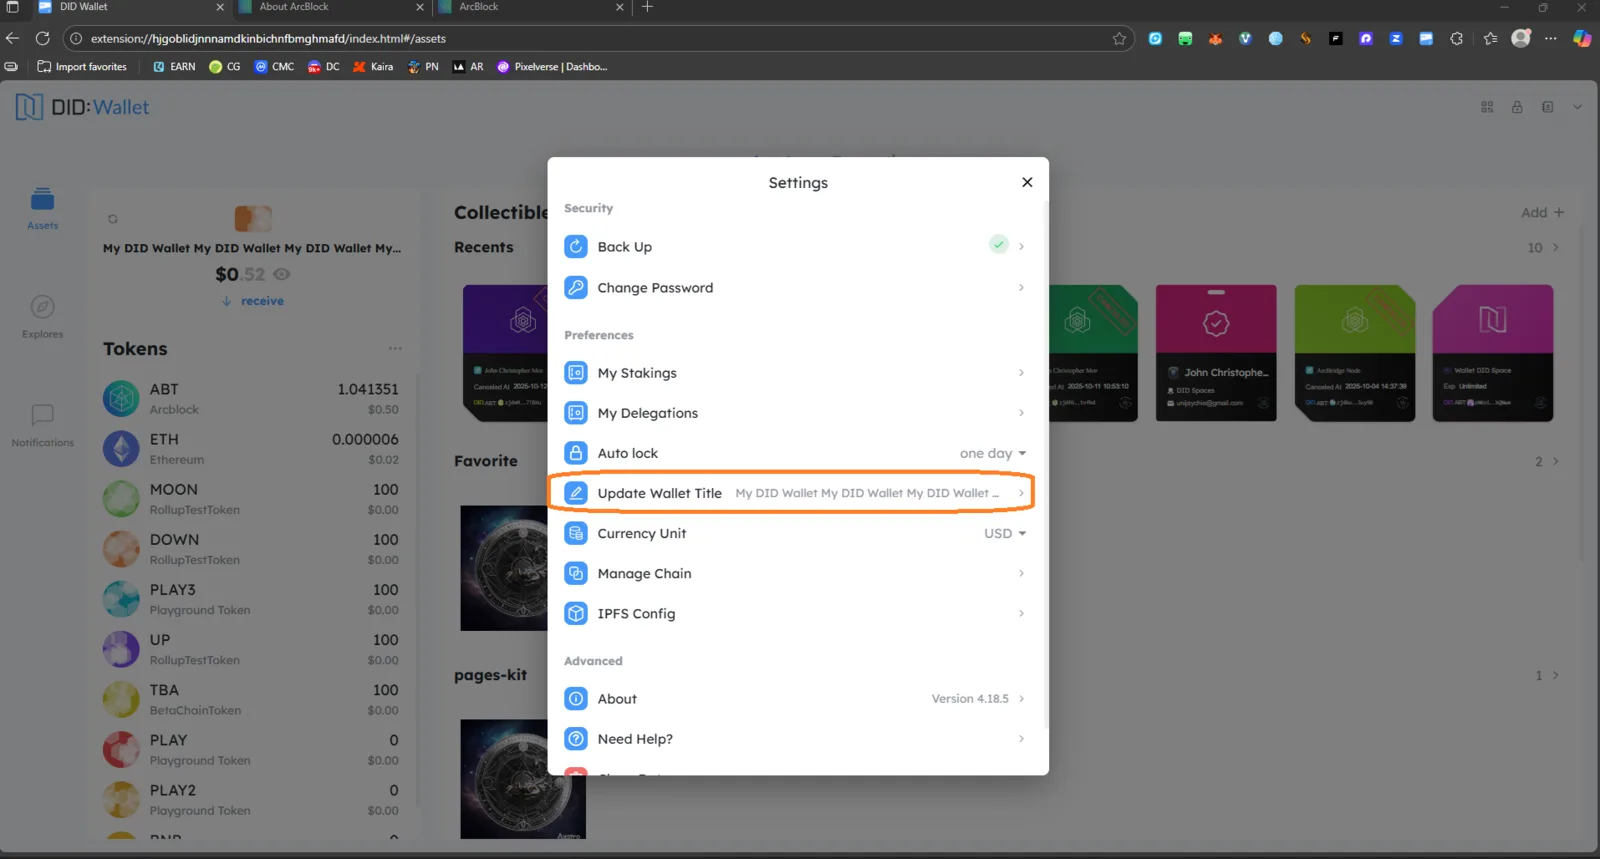The width and height of the screenshot is (1600, 859).
Task: Select the TBA BetaChainToken row
Action: pyautogui.click(x=251, y=699)
